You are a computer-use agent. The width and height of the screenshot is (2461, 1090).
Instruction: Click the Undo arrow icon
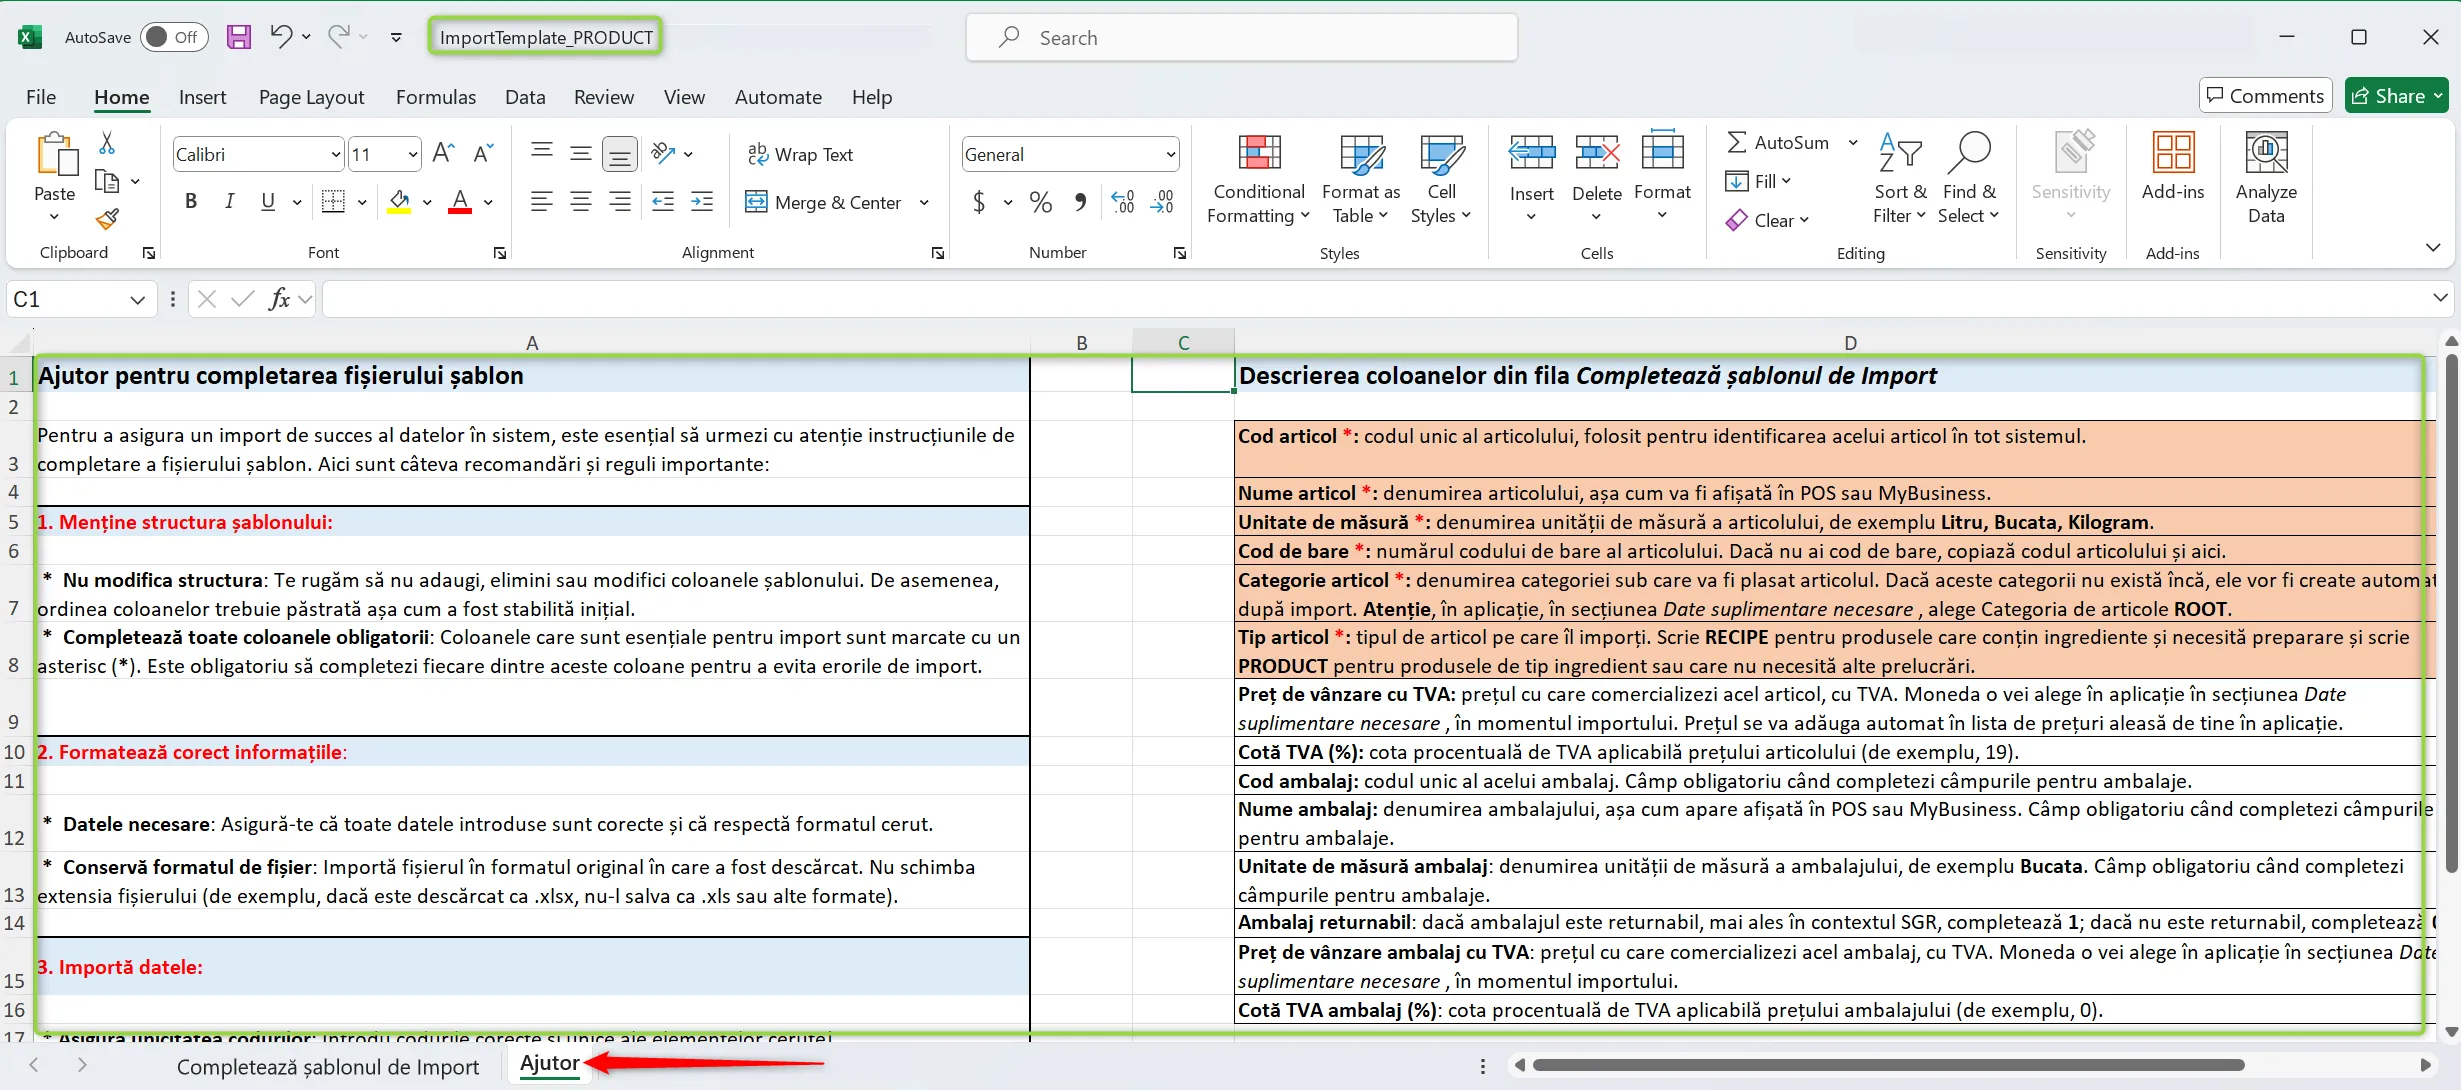[281, 37]
